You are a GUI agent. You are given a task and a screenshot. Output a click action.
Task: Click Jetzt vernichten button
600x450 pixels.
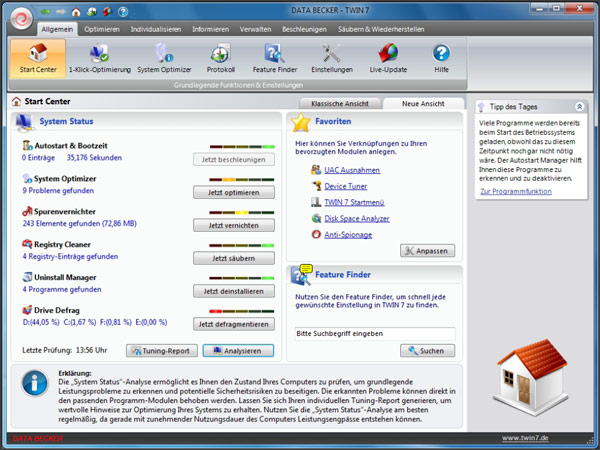click(x=234, y=225)
